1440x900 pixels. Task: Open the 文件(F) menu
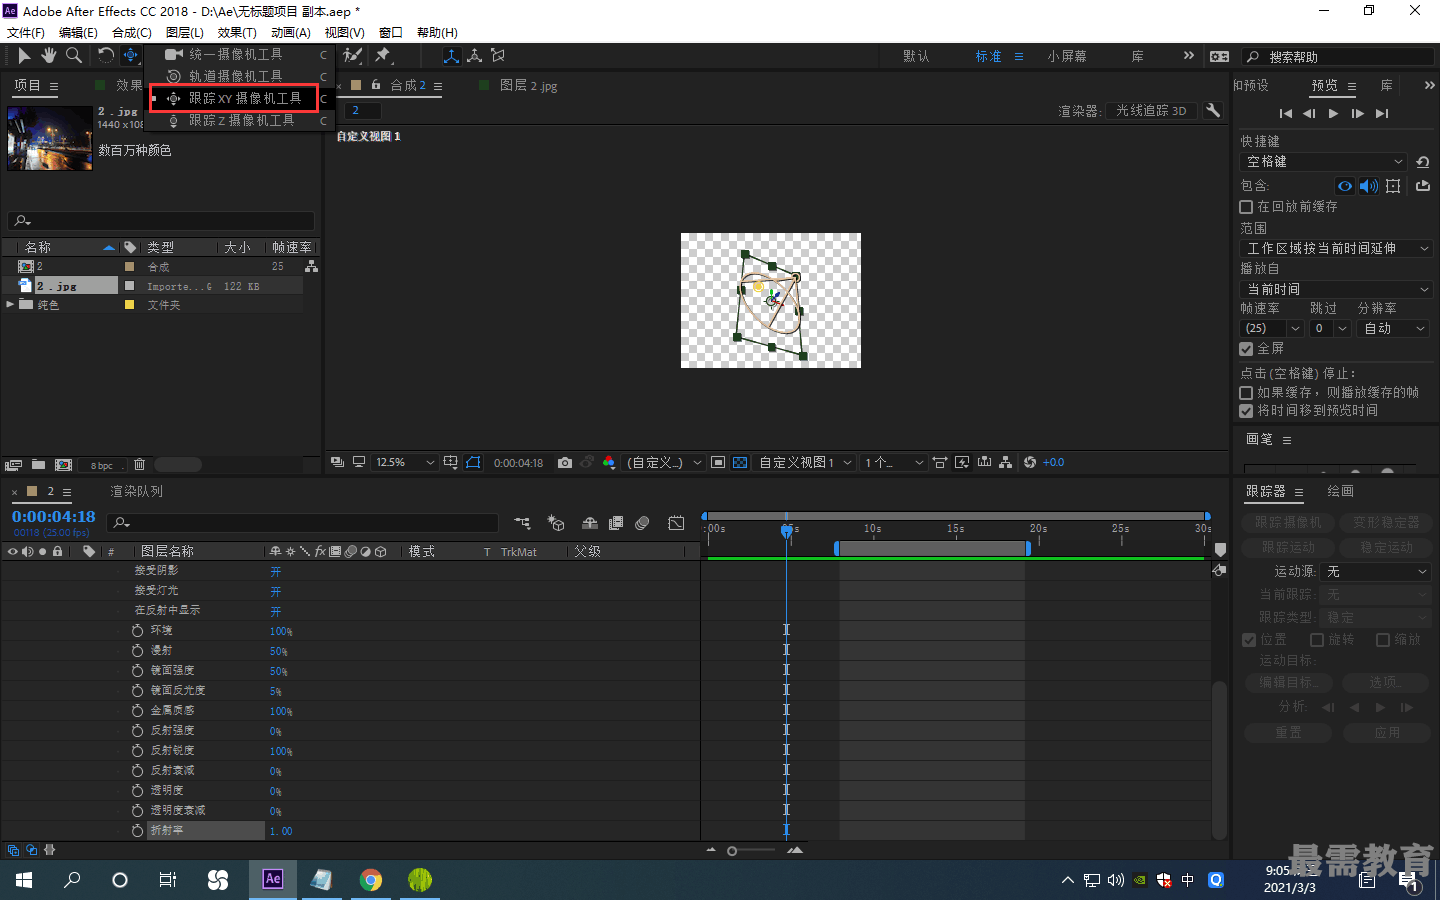tap(26, 33)
